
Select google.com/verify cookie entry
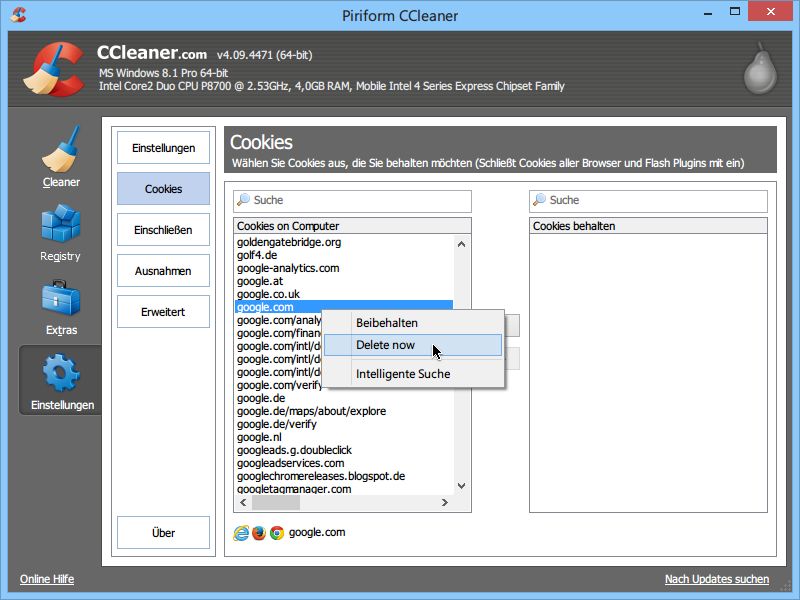279,385
